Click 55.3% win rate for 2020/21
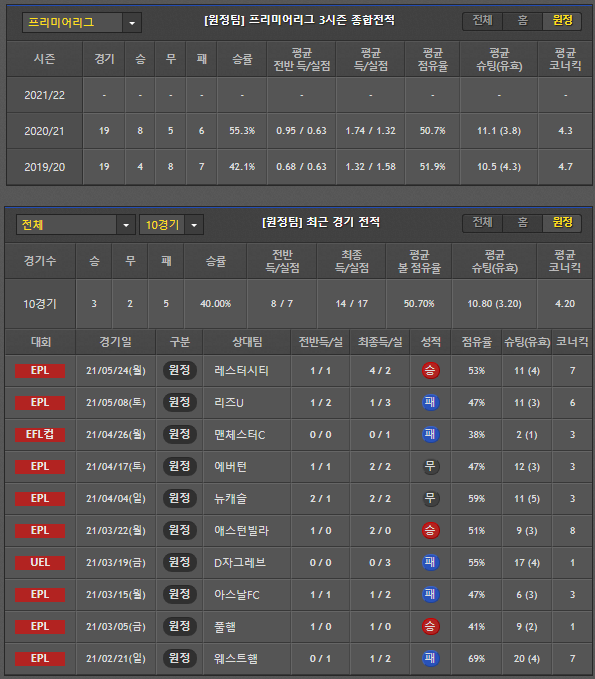The height and width of the screenshot is (679, 595). click(242, 131)
